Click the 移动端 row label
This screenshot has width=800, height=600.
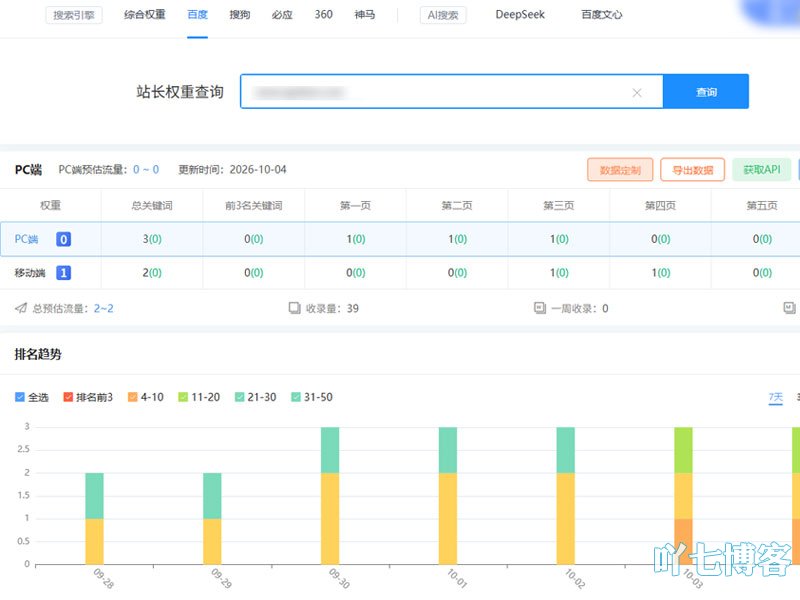click(30, 272)
